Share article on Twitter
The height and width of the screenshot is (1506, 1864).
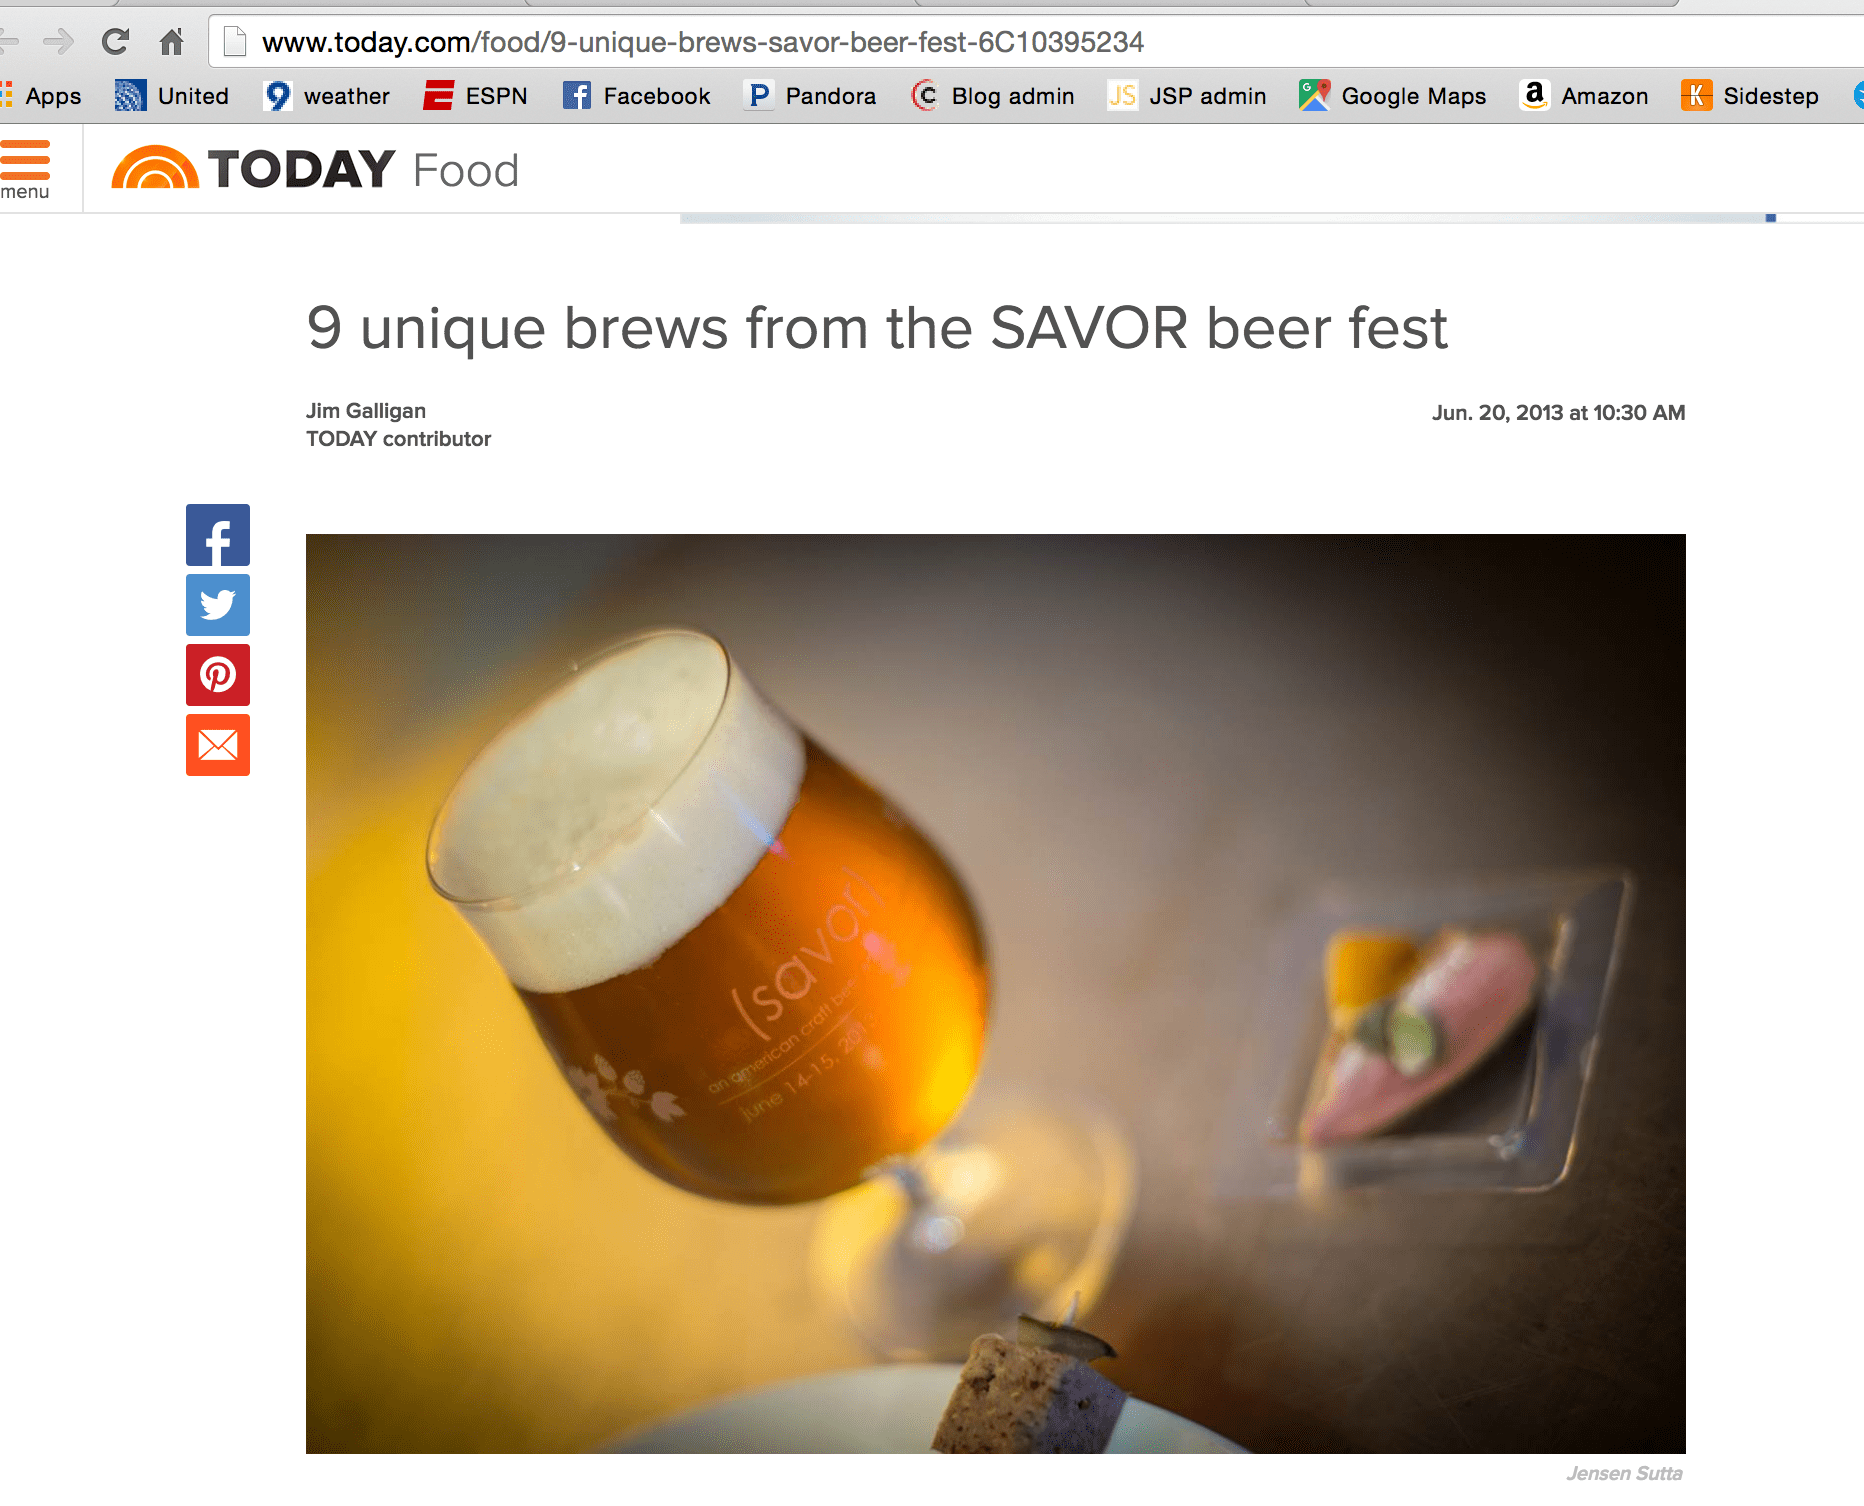click(x=218, y=605)
